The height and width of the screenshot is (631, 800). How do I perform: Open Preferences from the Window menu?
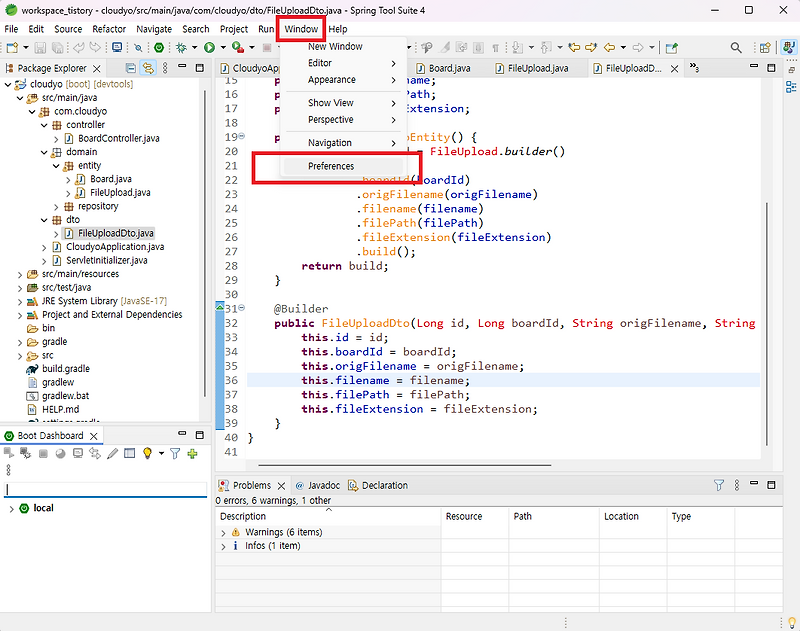331,166
